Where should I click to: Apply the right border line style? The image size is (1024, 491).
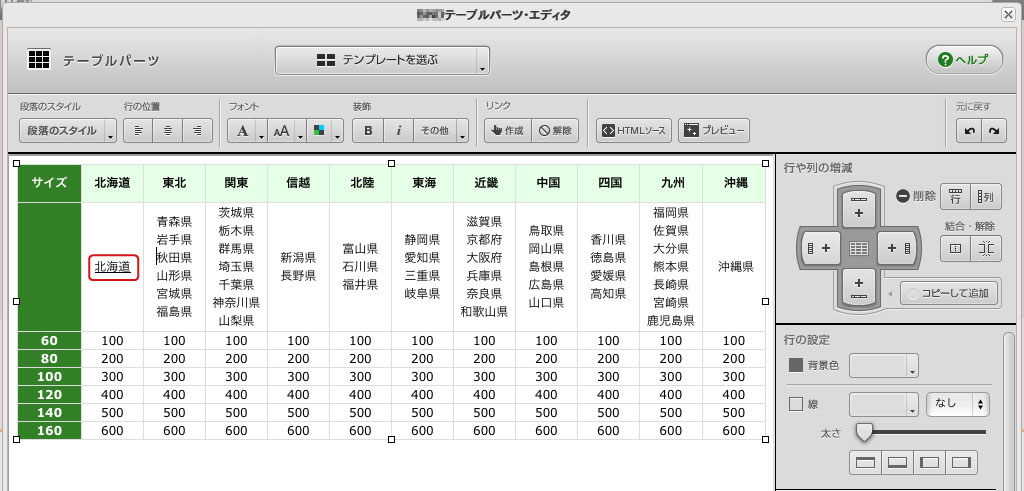(961, 462)
